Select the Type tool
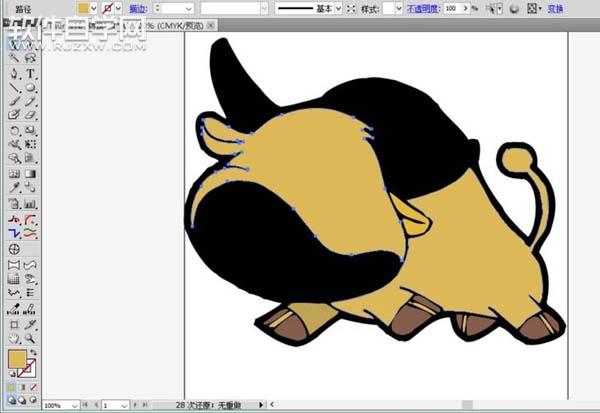The height and width of the screenshot is (413, 600). (x=31, y=74)
